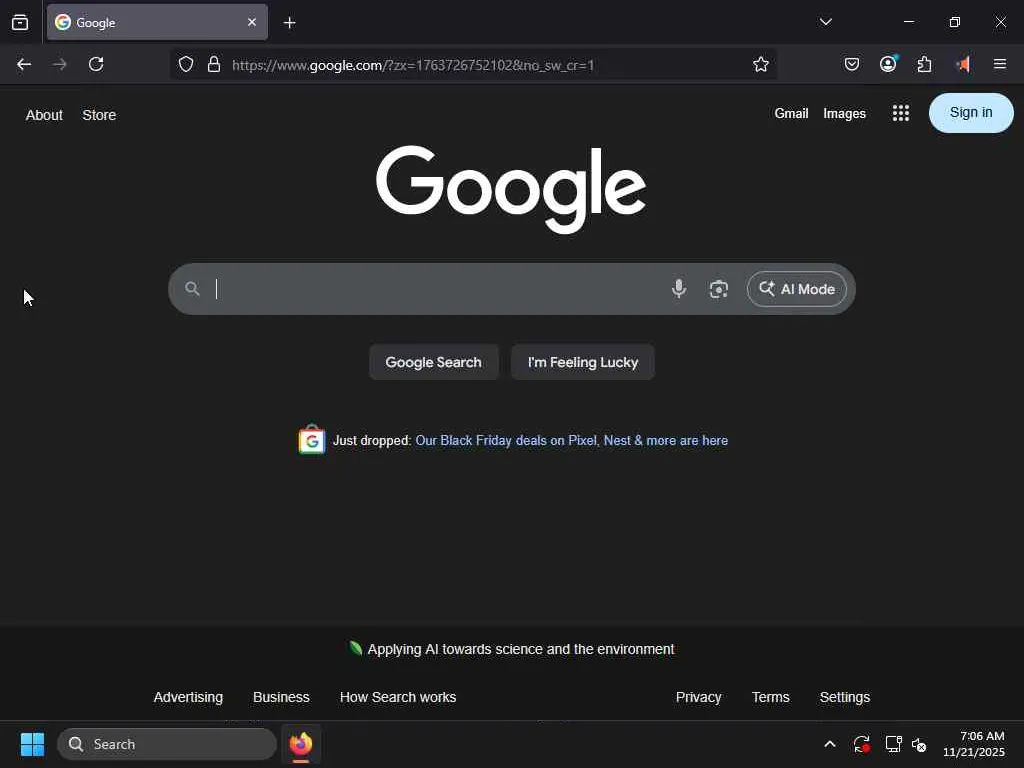Open Google Images link
Screen dimensions: 1024x768
tap(844, 114)
